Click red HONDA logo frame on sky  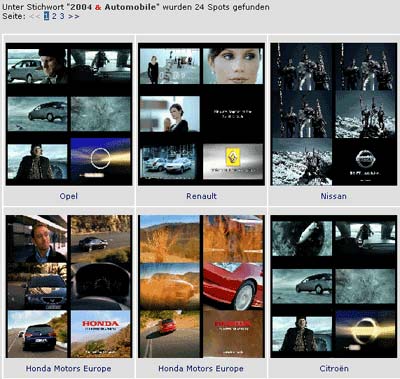(101, 334)
